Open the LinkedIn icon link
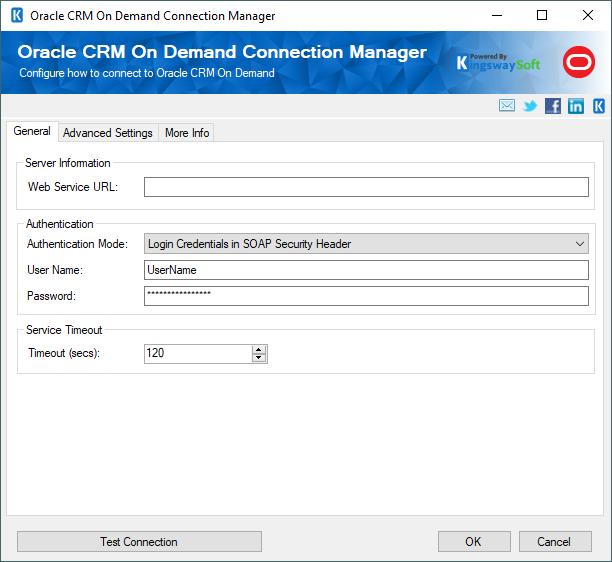This screenshot has width=612, height=562. [x=576, y=106]
